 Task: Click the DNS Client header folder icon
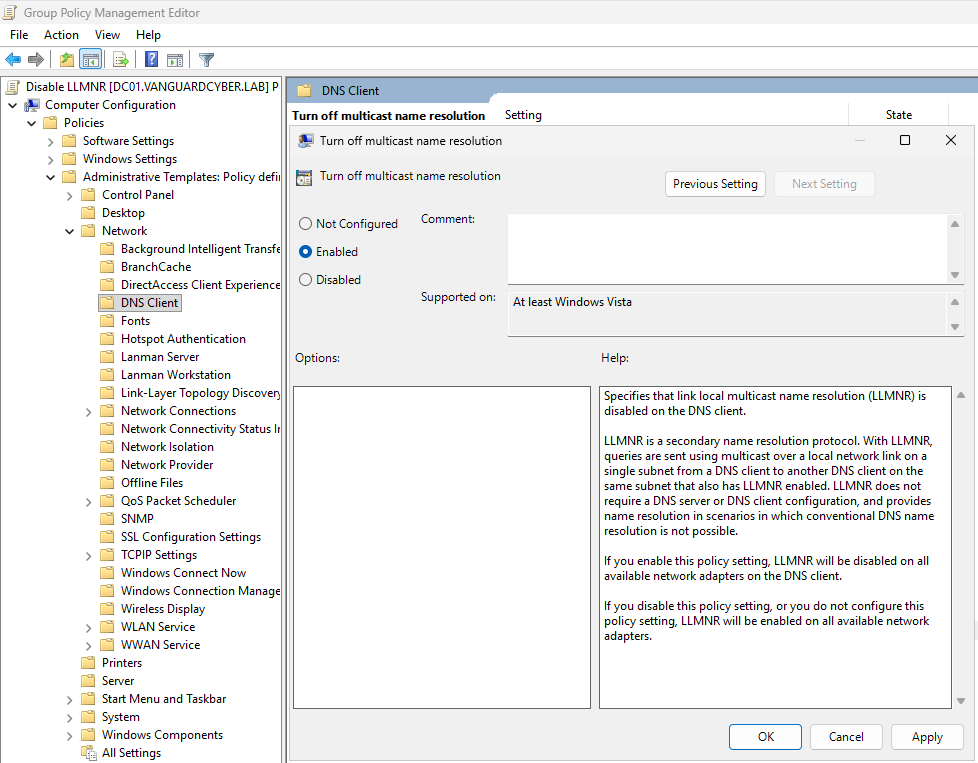(x=304, y=91)
